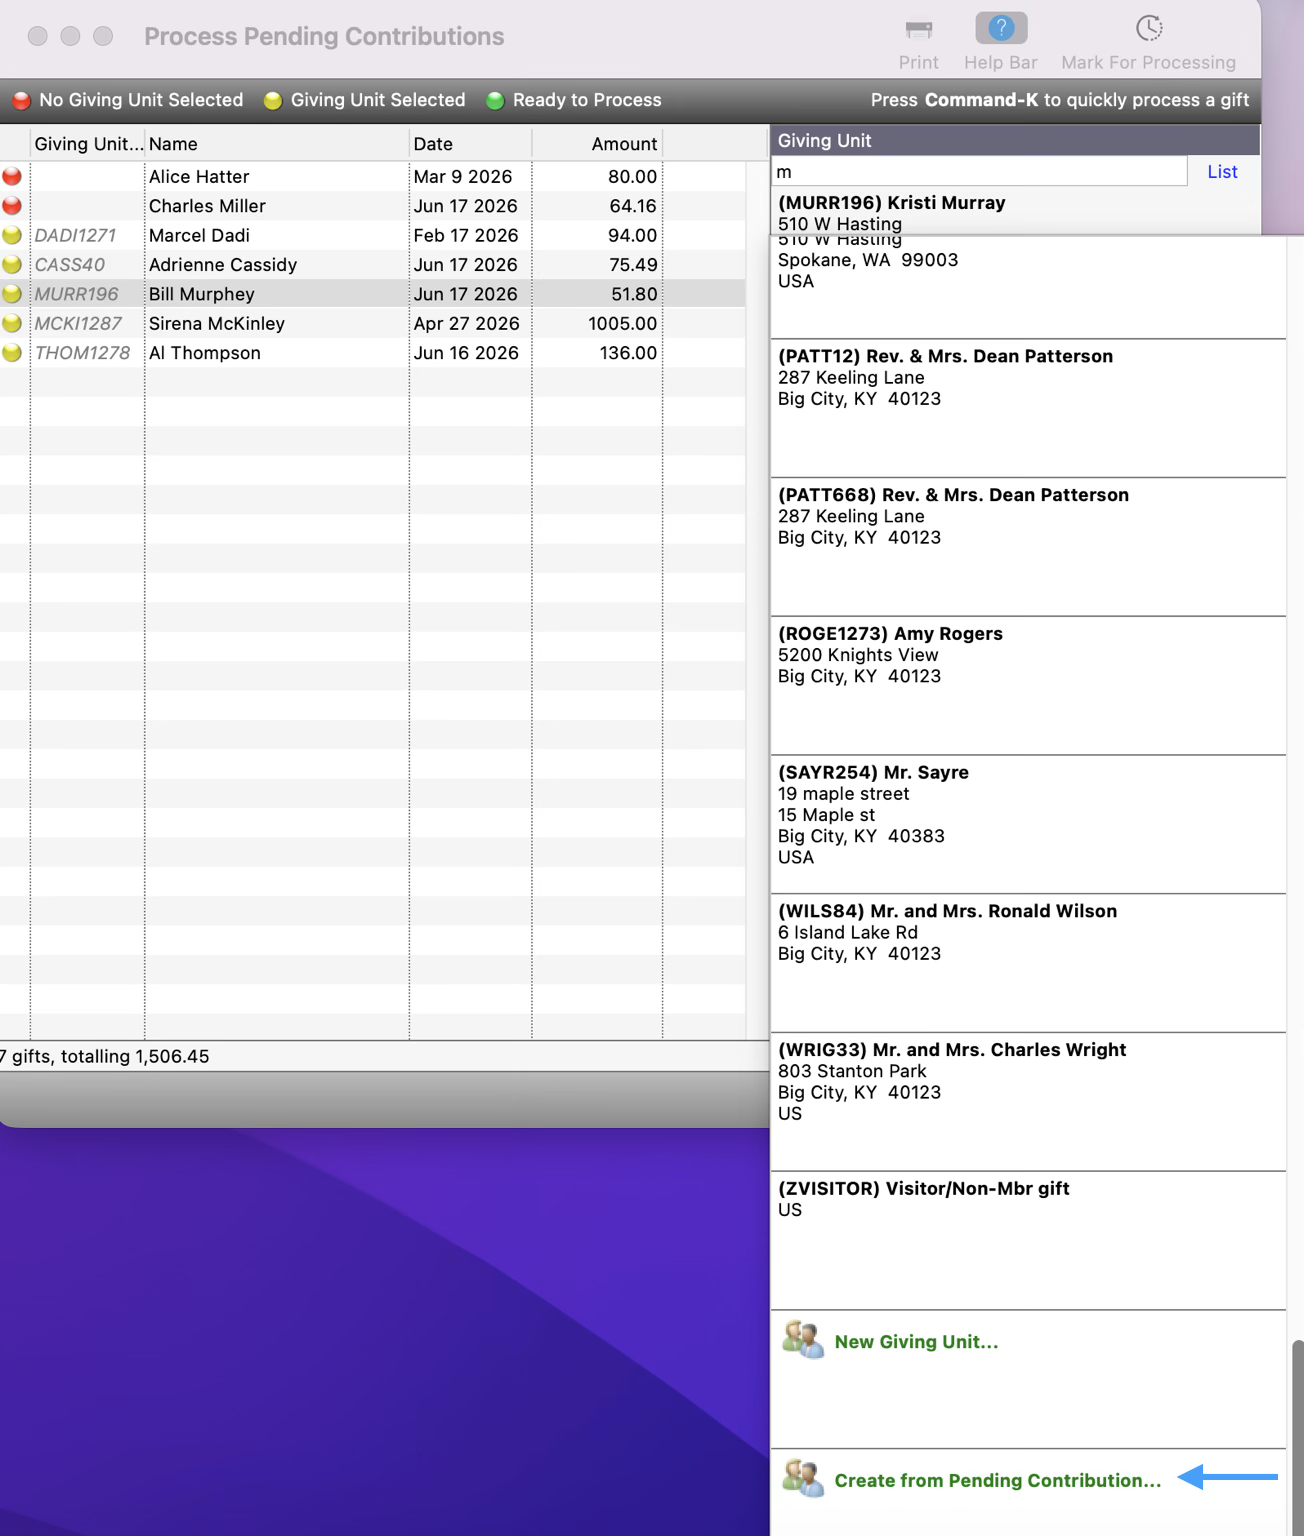Click the THOM1278 giving unit code
The width and height of the screenshot is (1304, 1536).
(82, 353)
